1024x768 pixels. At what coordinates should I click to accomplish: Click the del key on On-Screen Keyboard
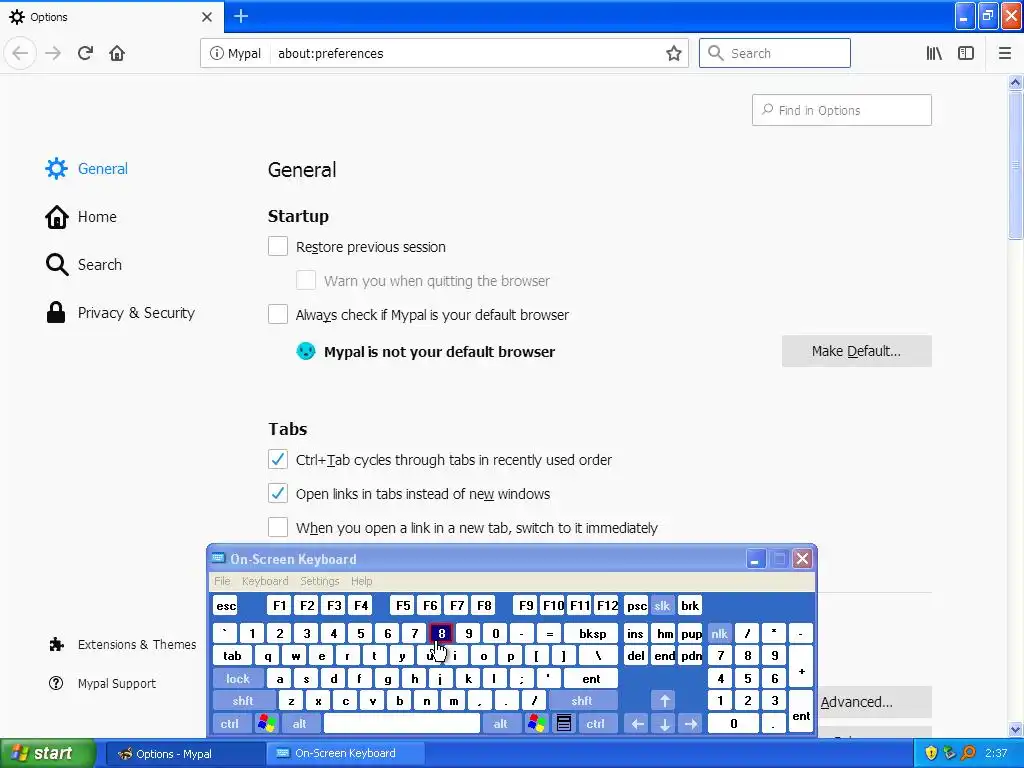click(635, 656)
